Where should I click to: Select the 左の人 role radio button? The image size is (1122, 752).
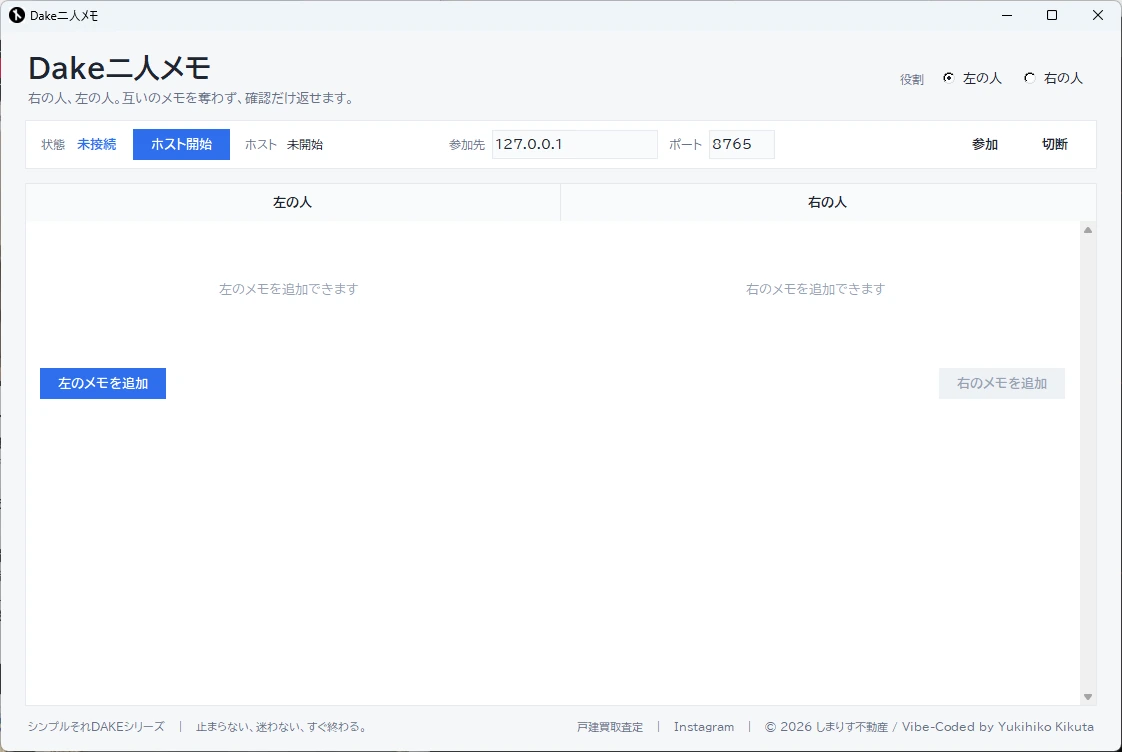[x=949, y=78]
